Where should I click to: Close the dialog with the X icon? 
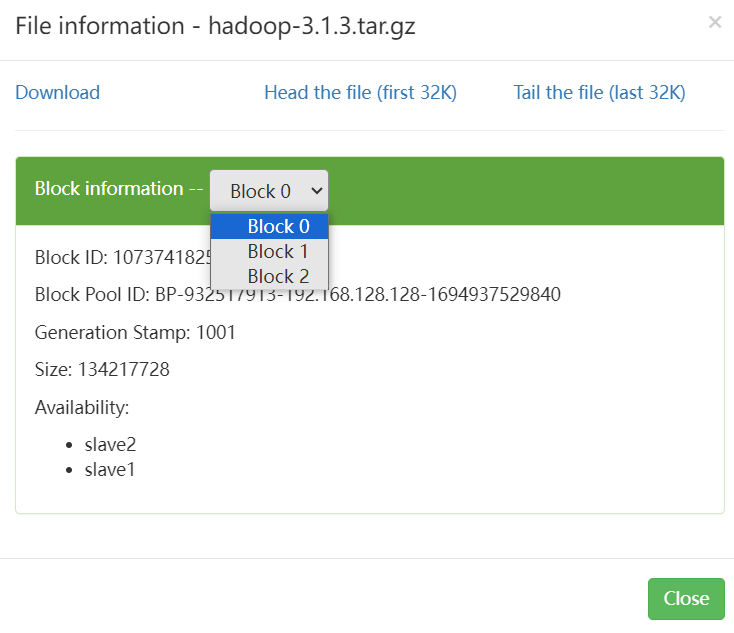pos(714,22)
